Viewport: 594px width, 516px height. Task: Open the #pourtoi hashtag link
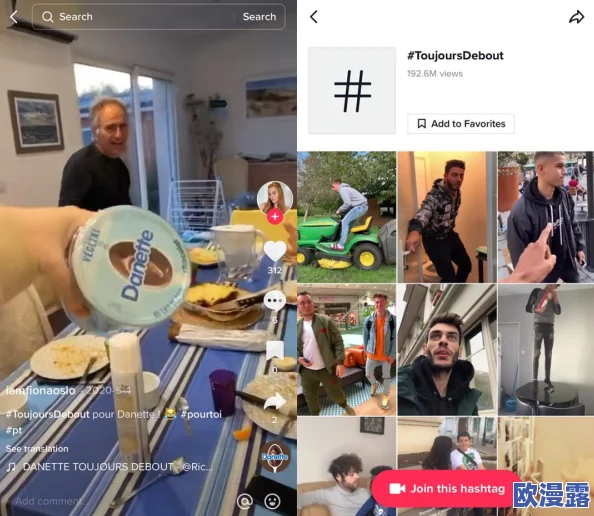(x=201, y=414)
